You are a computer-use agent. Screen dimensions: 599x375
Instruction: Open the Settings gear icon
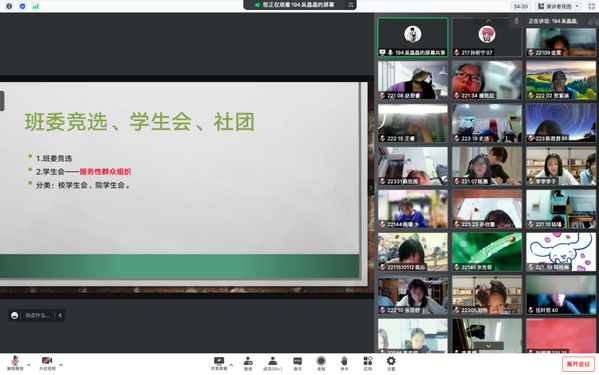click(391, 364)
